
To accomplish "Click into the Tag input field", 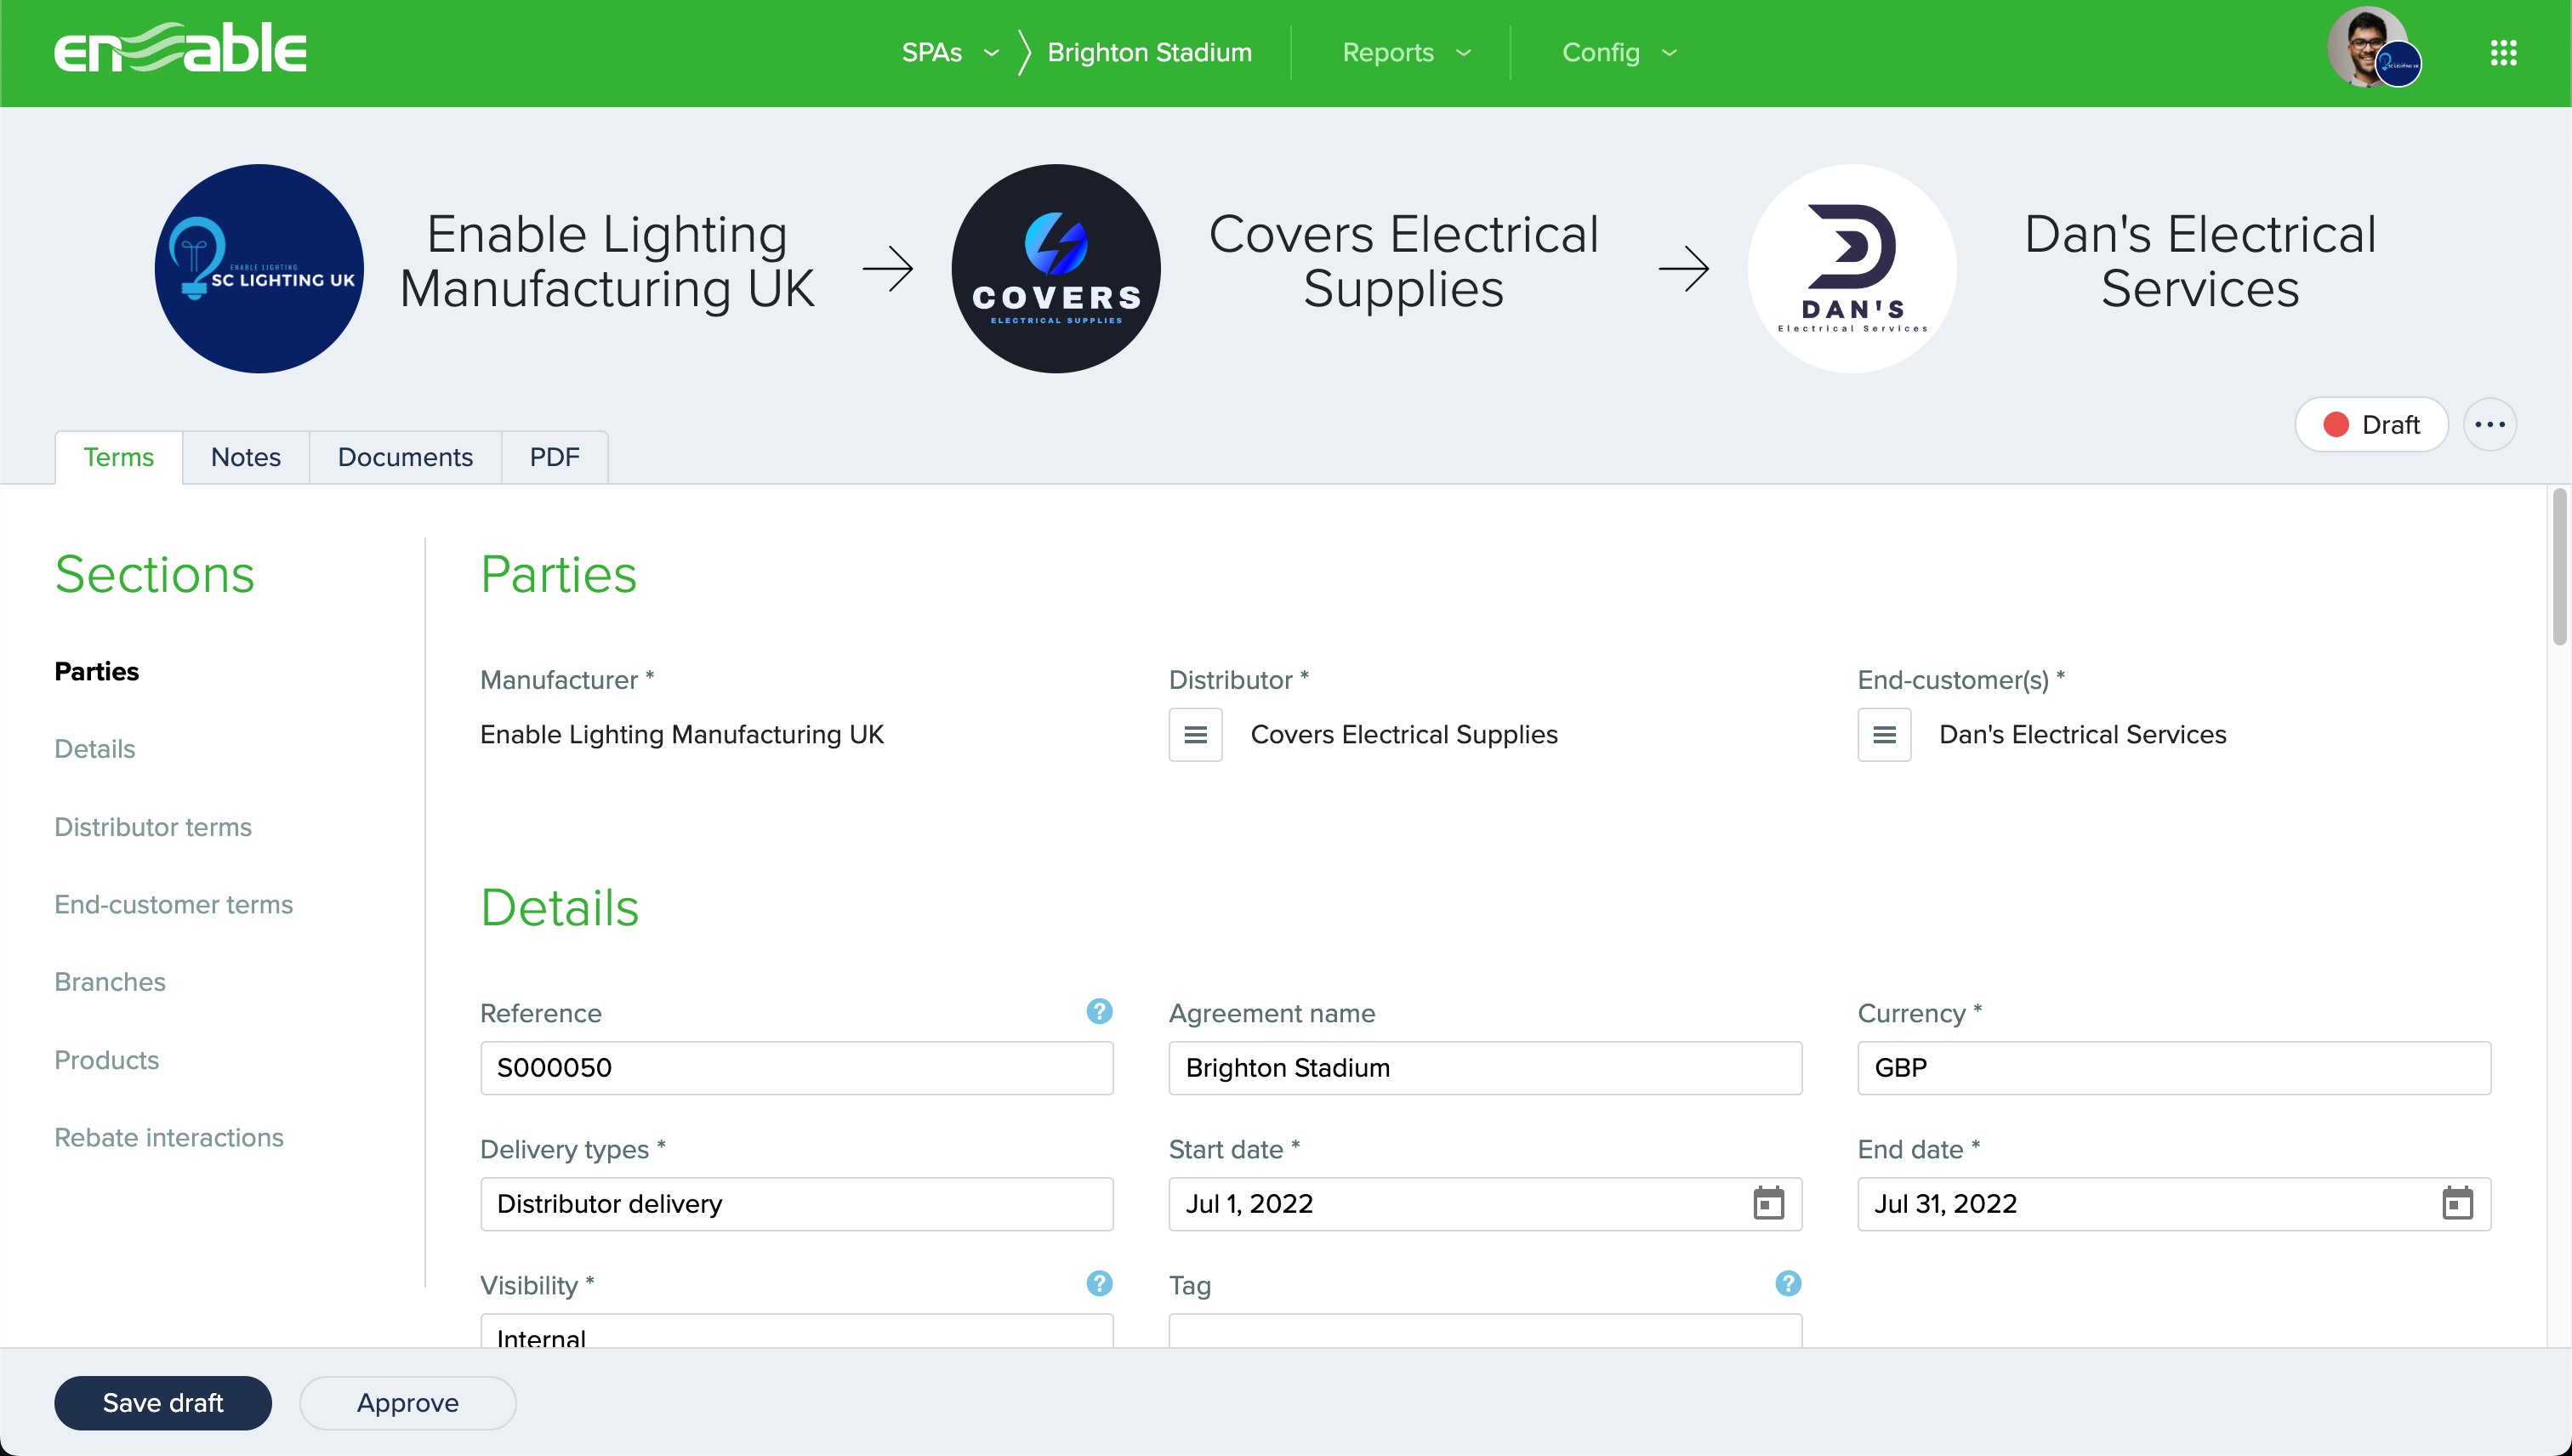I will (x=1485, y=1331).
